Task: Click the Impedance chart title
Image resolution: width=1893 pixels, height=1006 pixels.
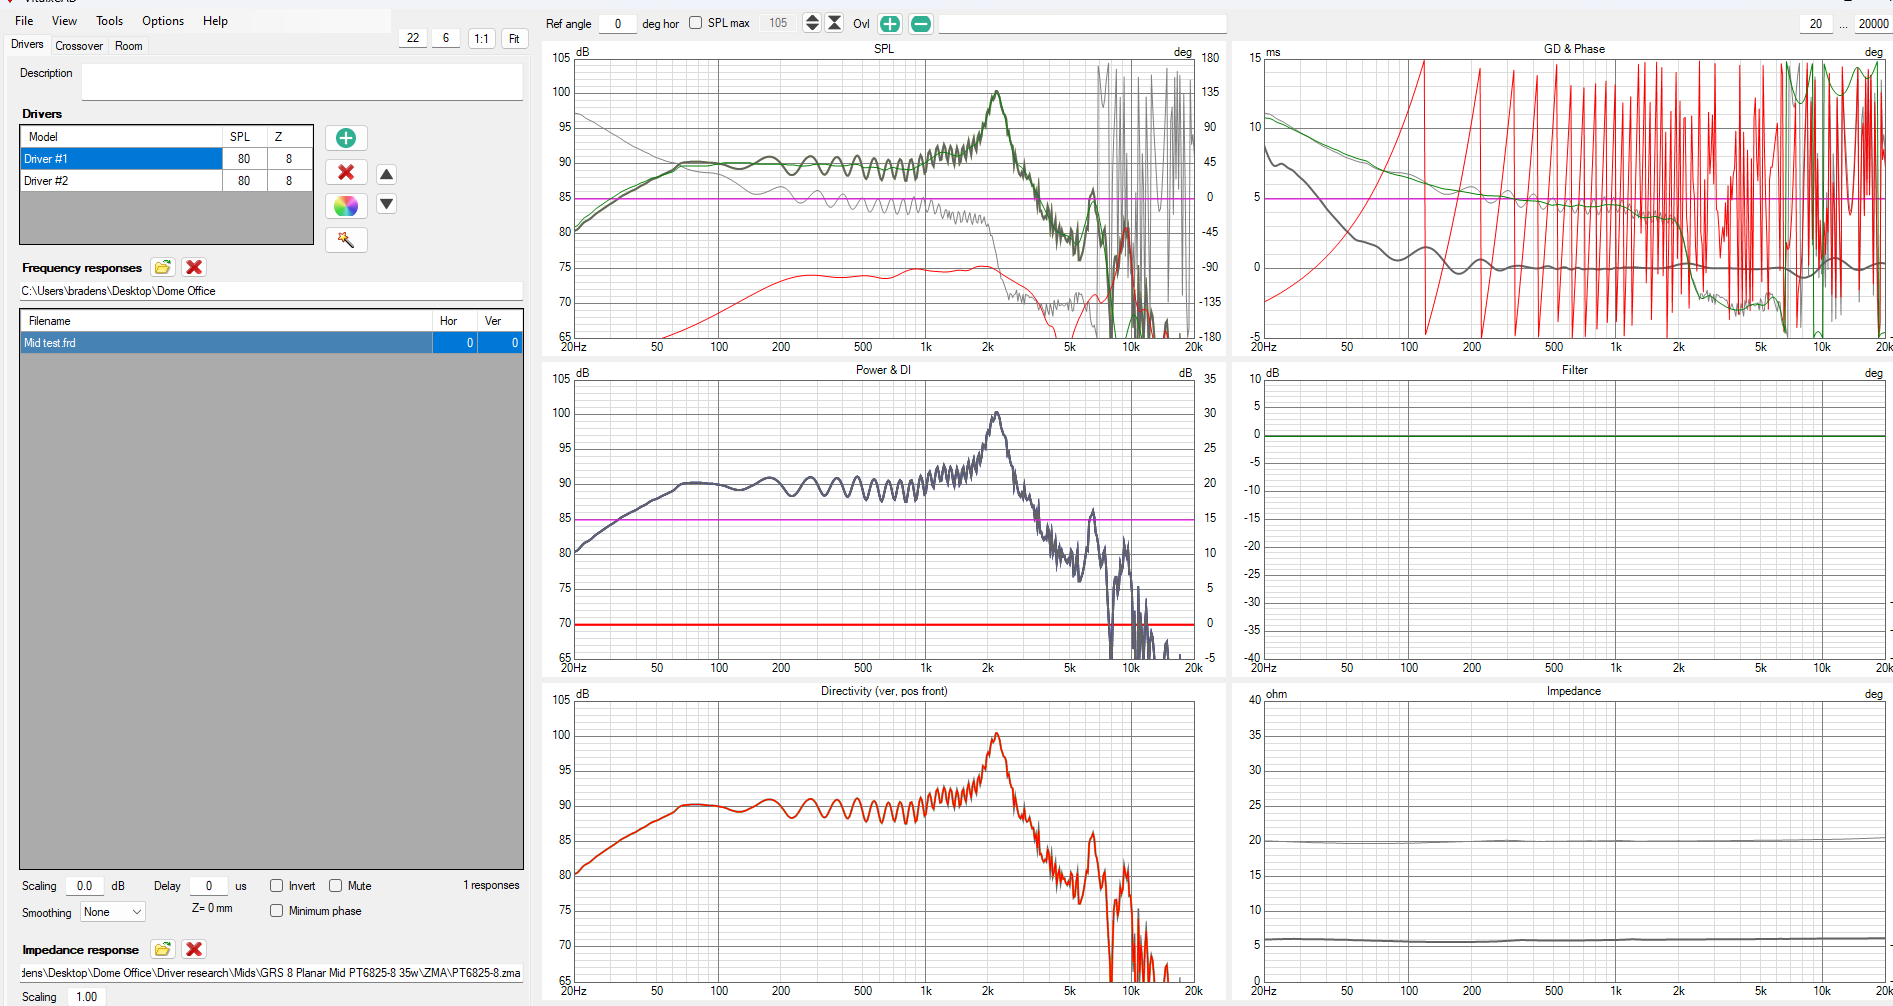Action: coord(1574,691)
